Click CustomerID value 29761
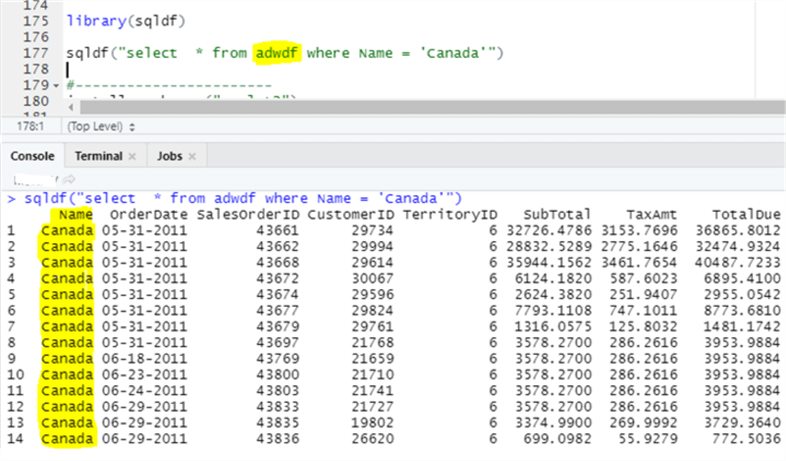The height and width of the screenshot is (461, 786). [x=372, y=327]
